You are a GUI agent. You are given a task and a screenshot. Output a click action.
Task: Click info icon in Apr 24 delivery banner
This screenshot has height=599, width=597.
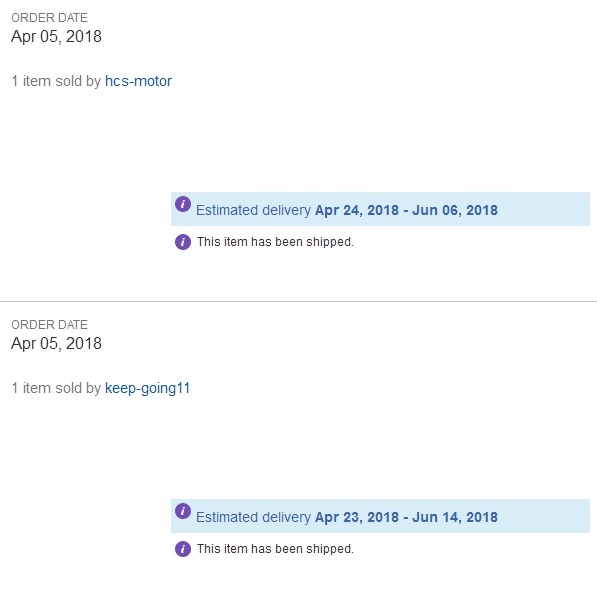183,204
